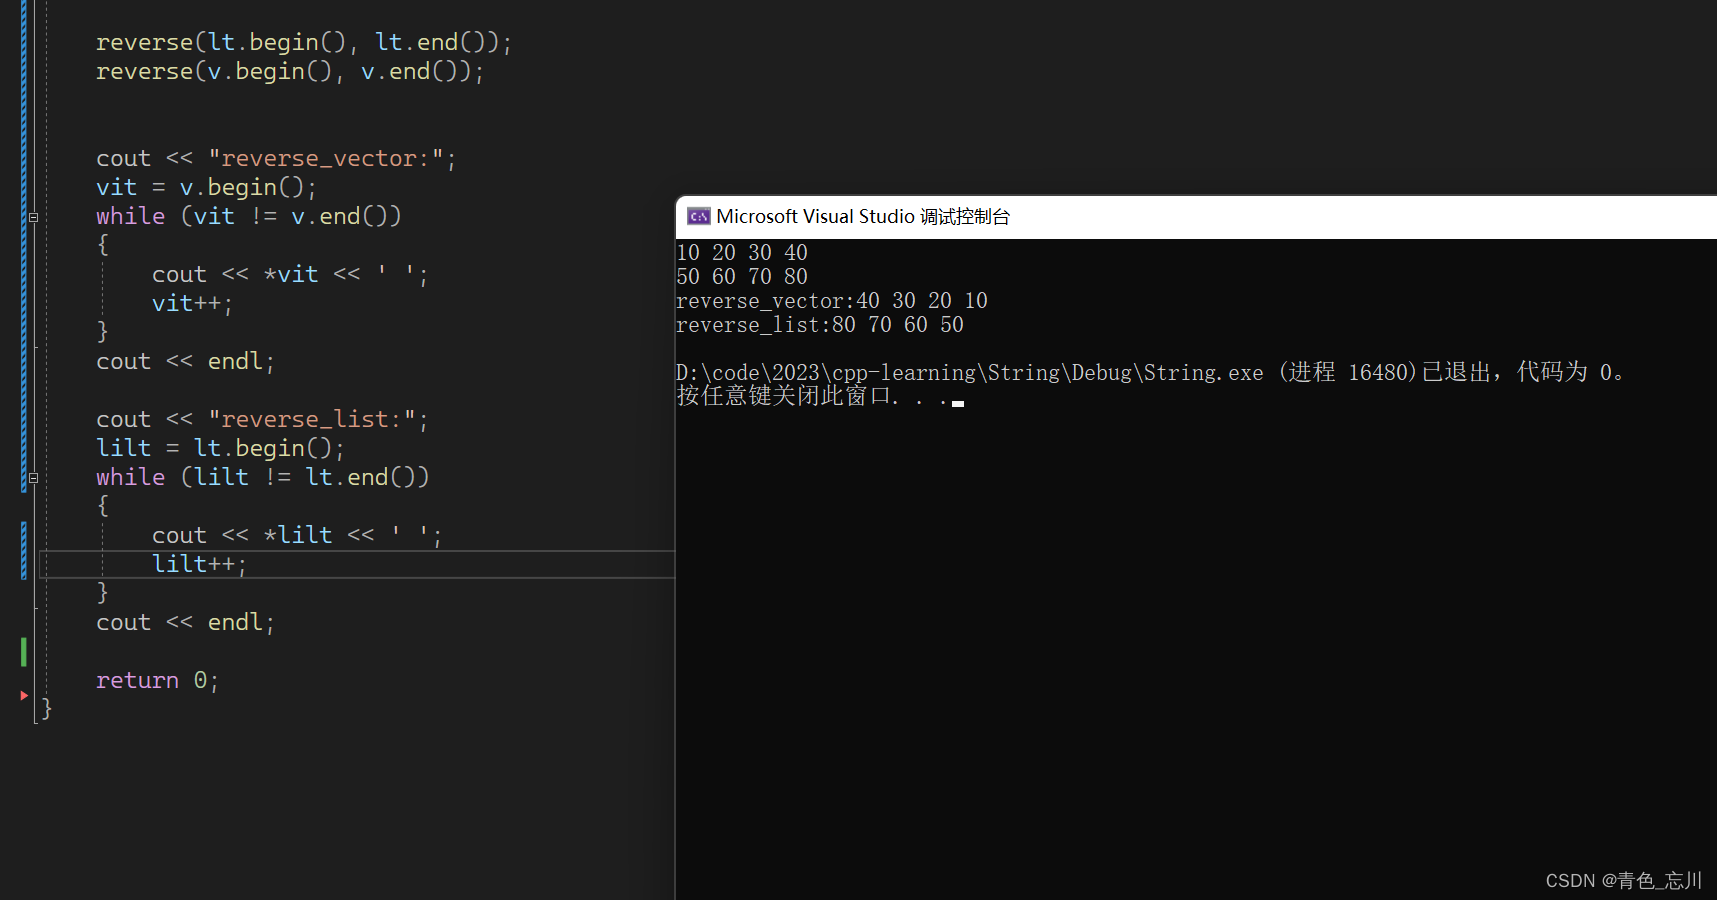Click the 'reverse(v.begin(), v.end());' code line
The width and height of the screenshot is (1717, 900).
click(x=290, y=71)
